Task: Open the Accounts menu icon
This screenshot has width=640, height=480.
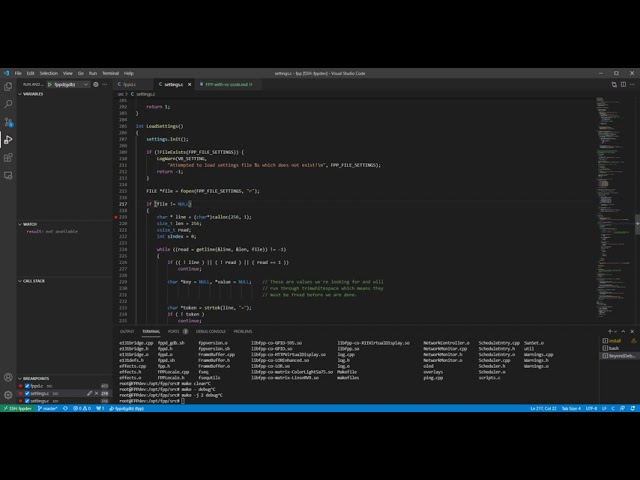Action: click(x=8, y=377)
